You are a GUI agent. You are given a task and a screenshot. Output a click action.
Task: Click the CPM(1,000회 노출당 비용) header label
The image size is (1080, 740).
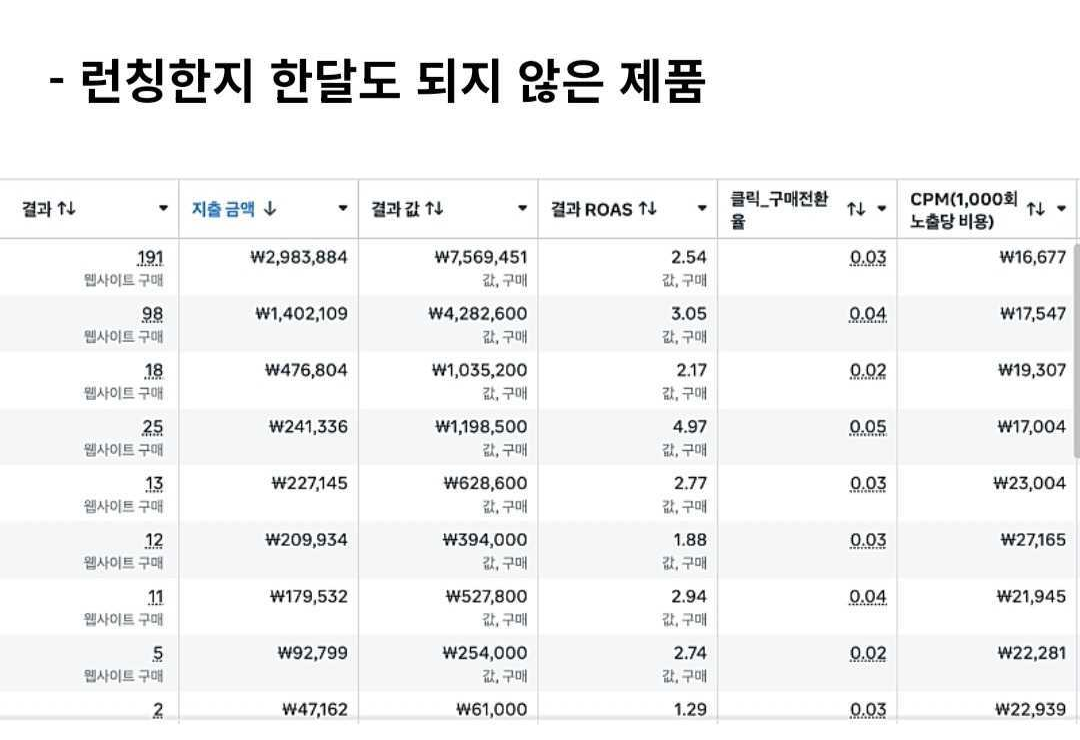point(963,210)
